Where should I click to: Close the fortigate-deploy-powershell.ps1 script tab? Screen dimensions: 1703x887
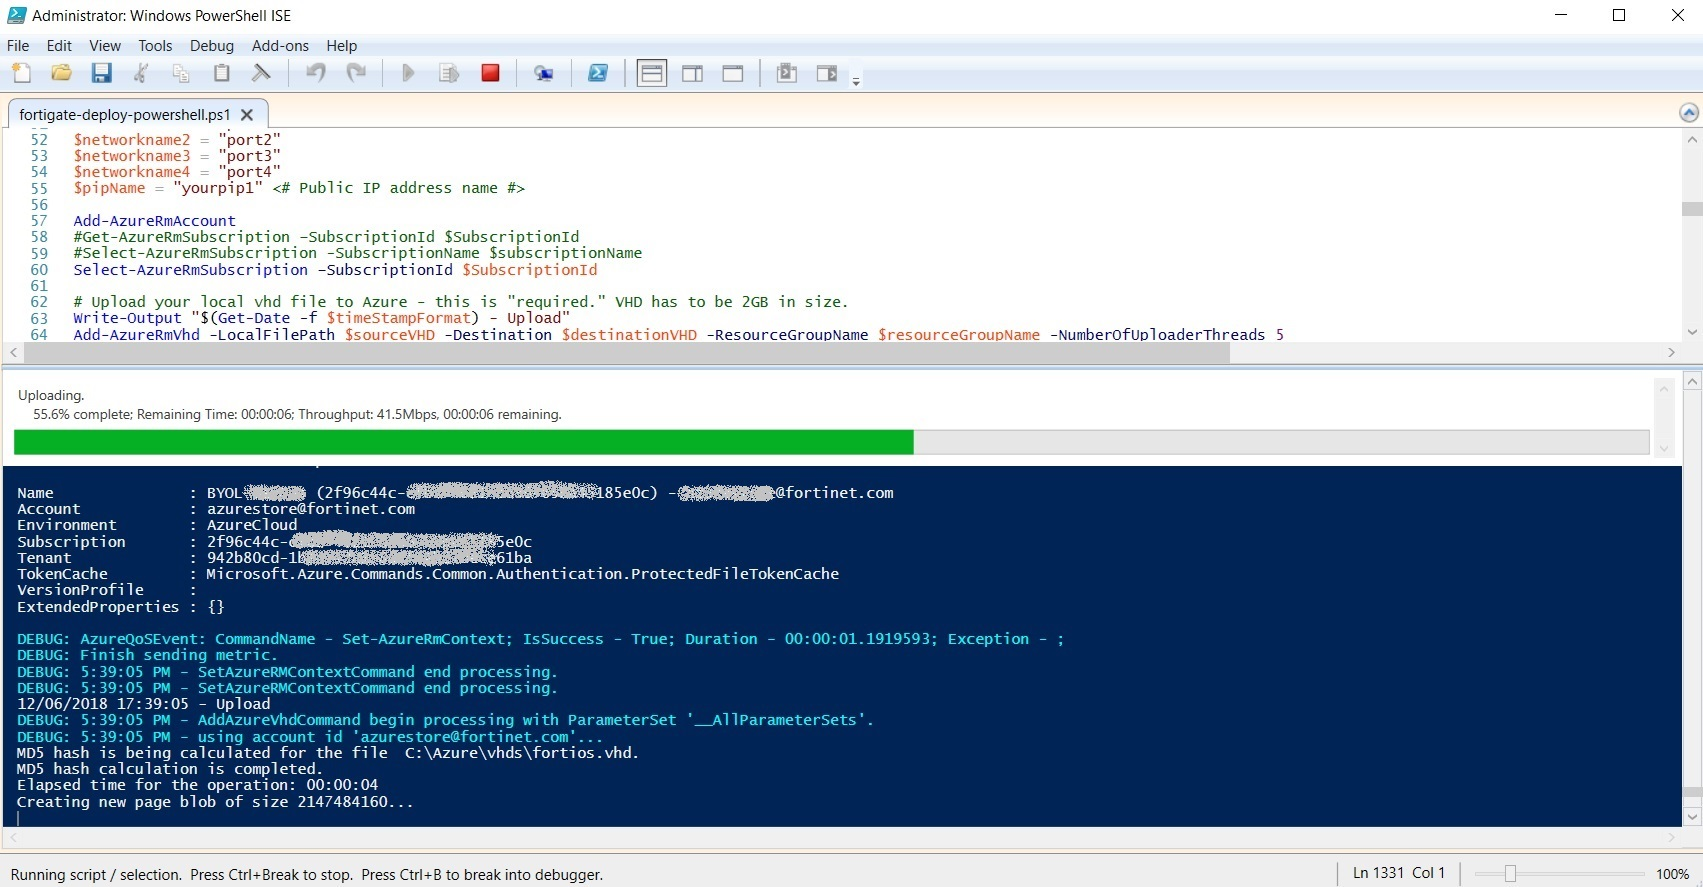tap(247, 114)
